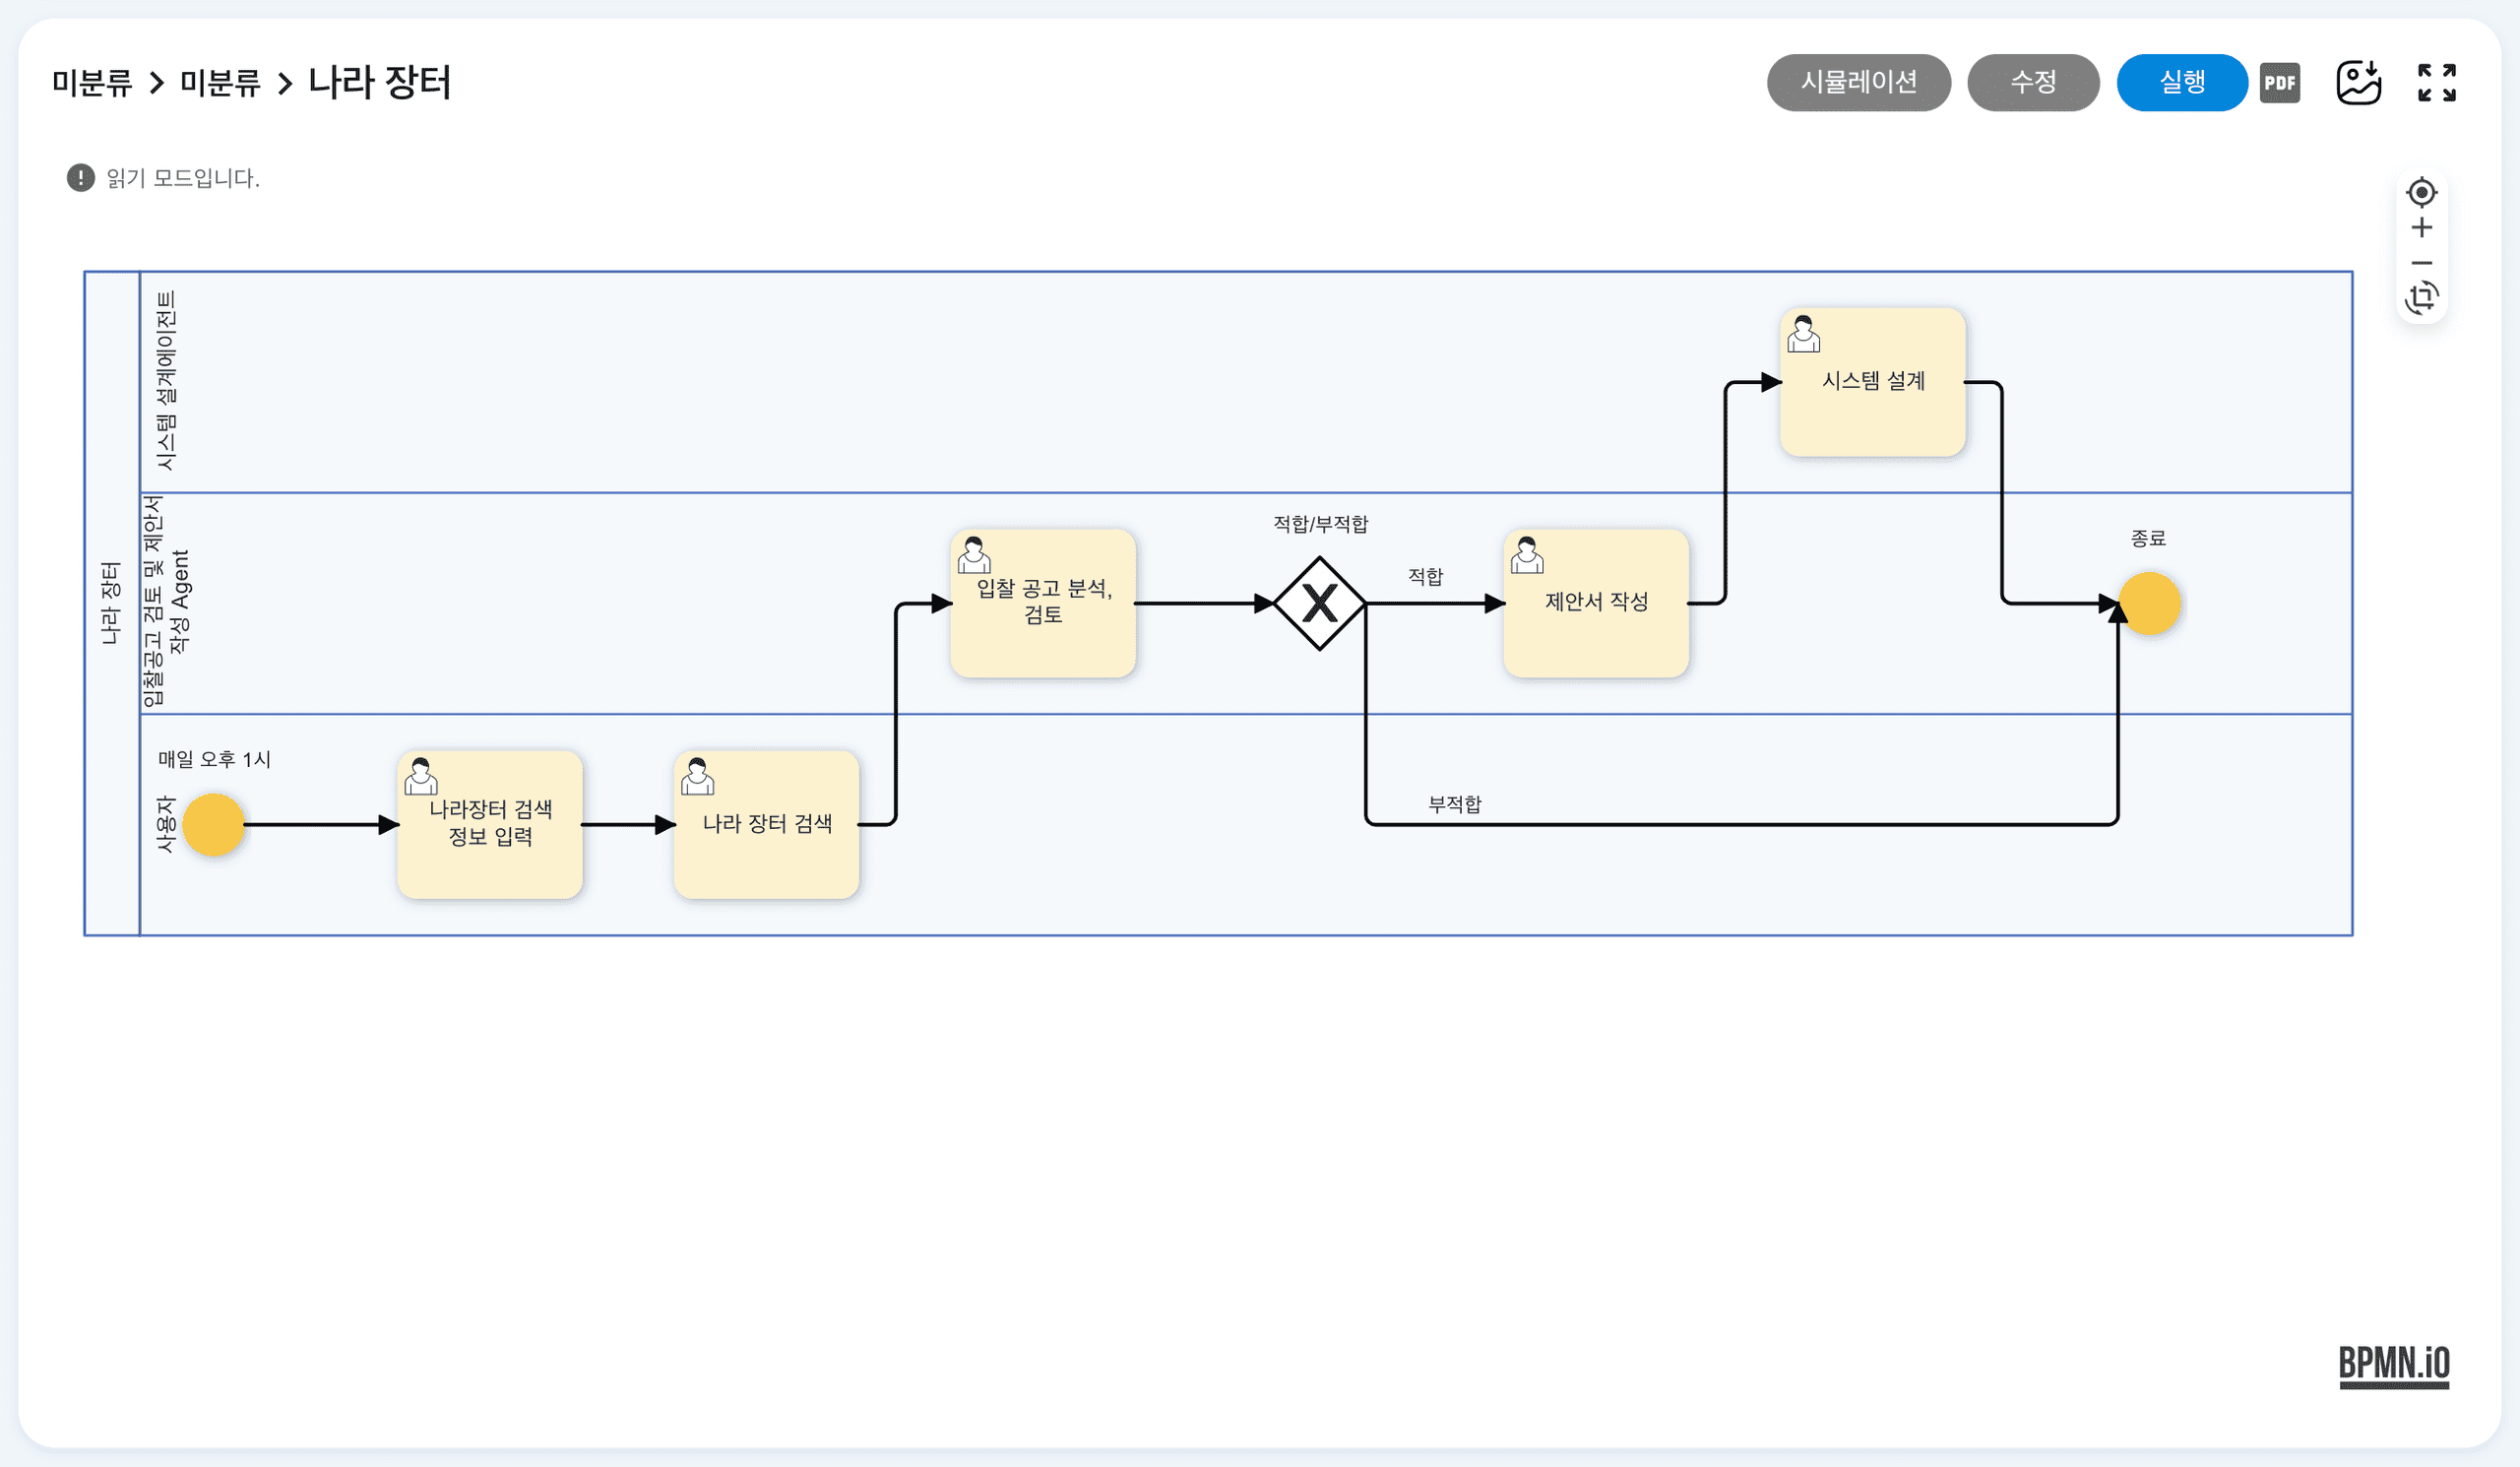Viewport: 2520px width, 1467px height.
Task: Select the 제안서 작성 task
Action: tap(1596, 603)
